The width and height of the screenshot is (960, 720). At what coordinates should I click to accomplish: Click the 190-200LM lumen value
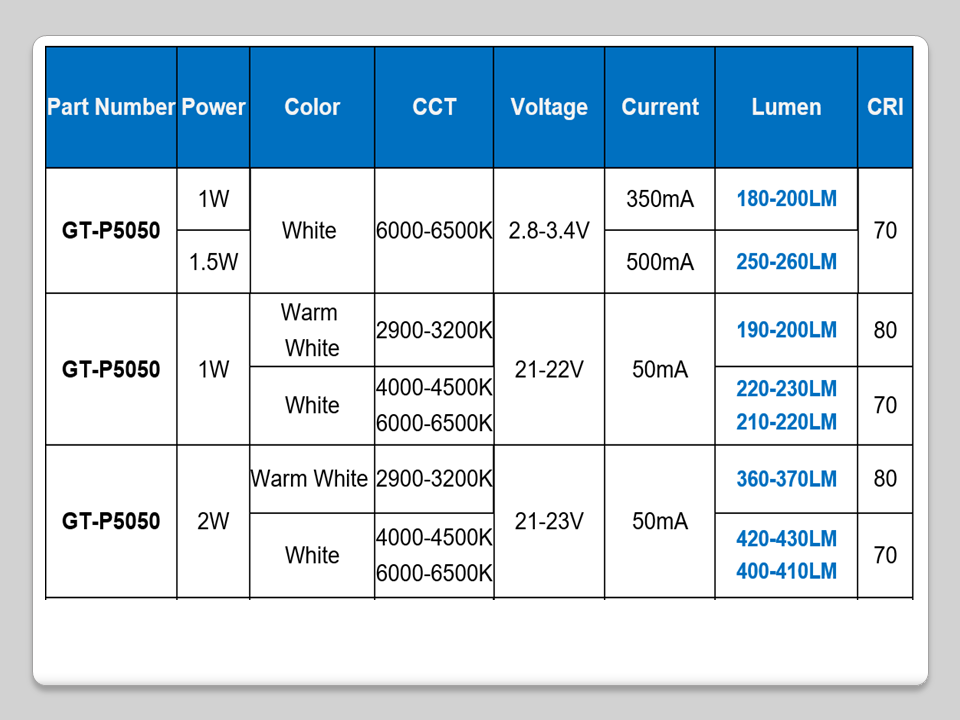(786, 330)
